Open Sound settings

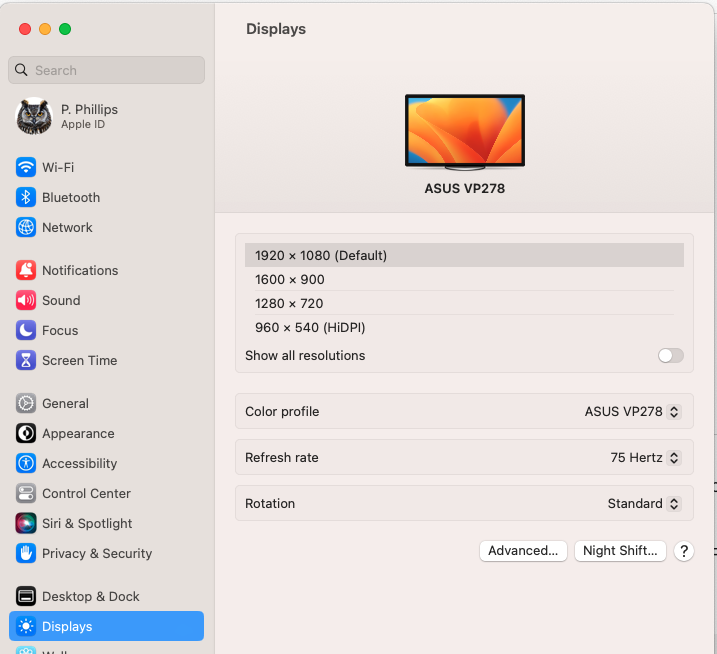[107, 300]
